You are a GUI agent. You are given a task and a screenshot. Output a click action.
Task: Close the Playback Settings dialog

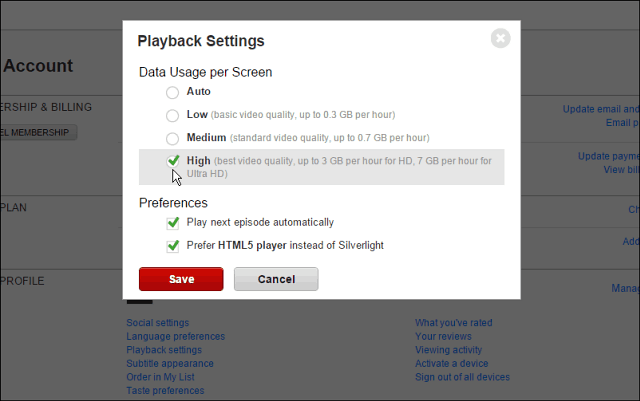(x=501, y=39)
